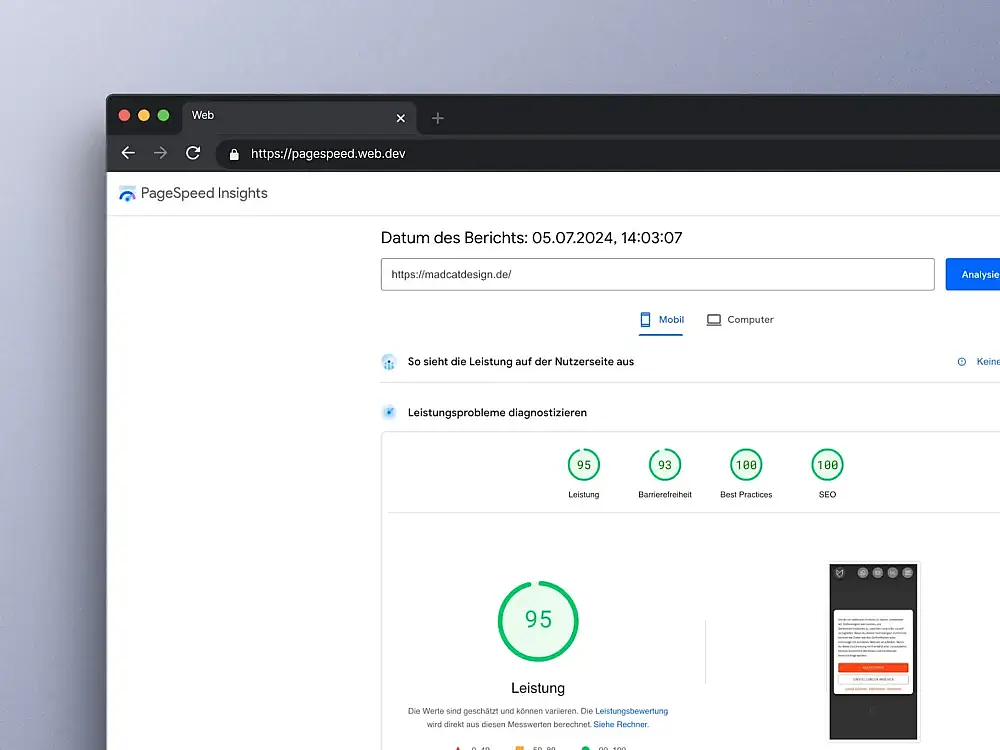The width and height of the screenshot is (1000, 750).
Task: Open the 'Siehe Rechner' link
Action: point(620,724)
